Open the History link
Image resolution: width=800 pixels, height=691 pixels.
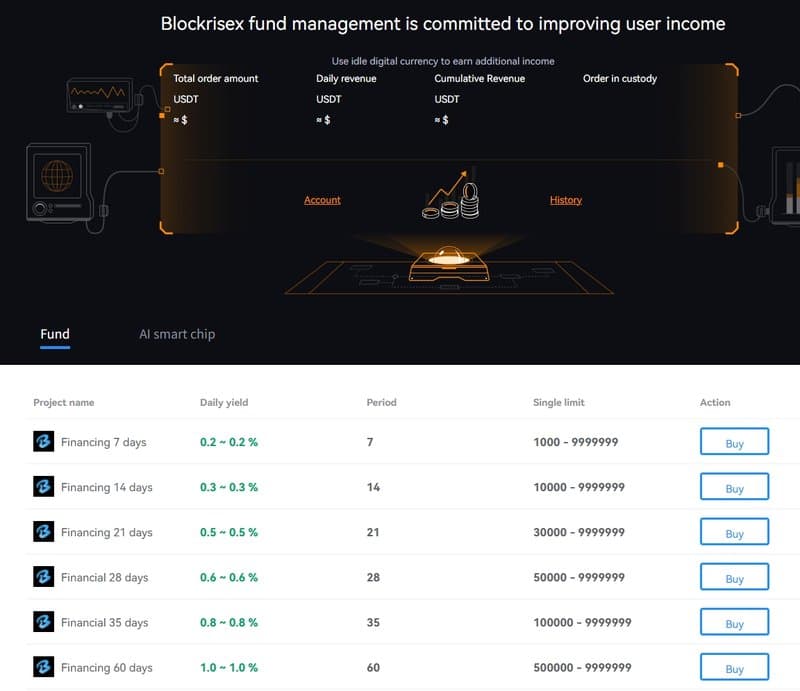click(566, 200)
